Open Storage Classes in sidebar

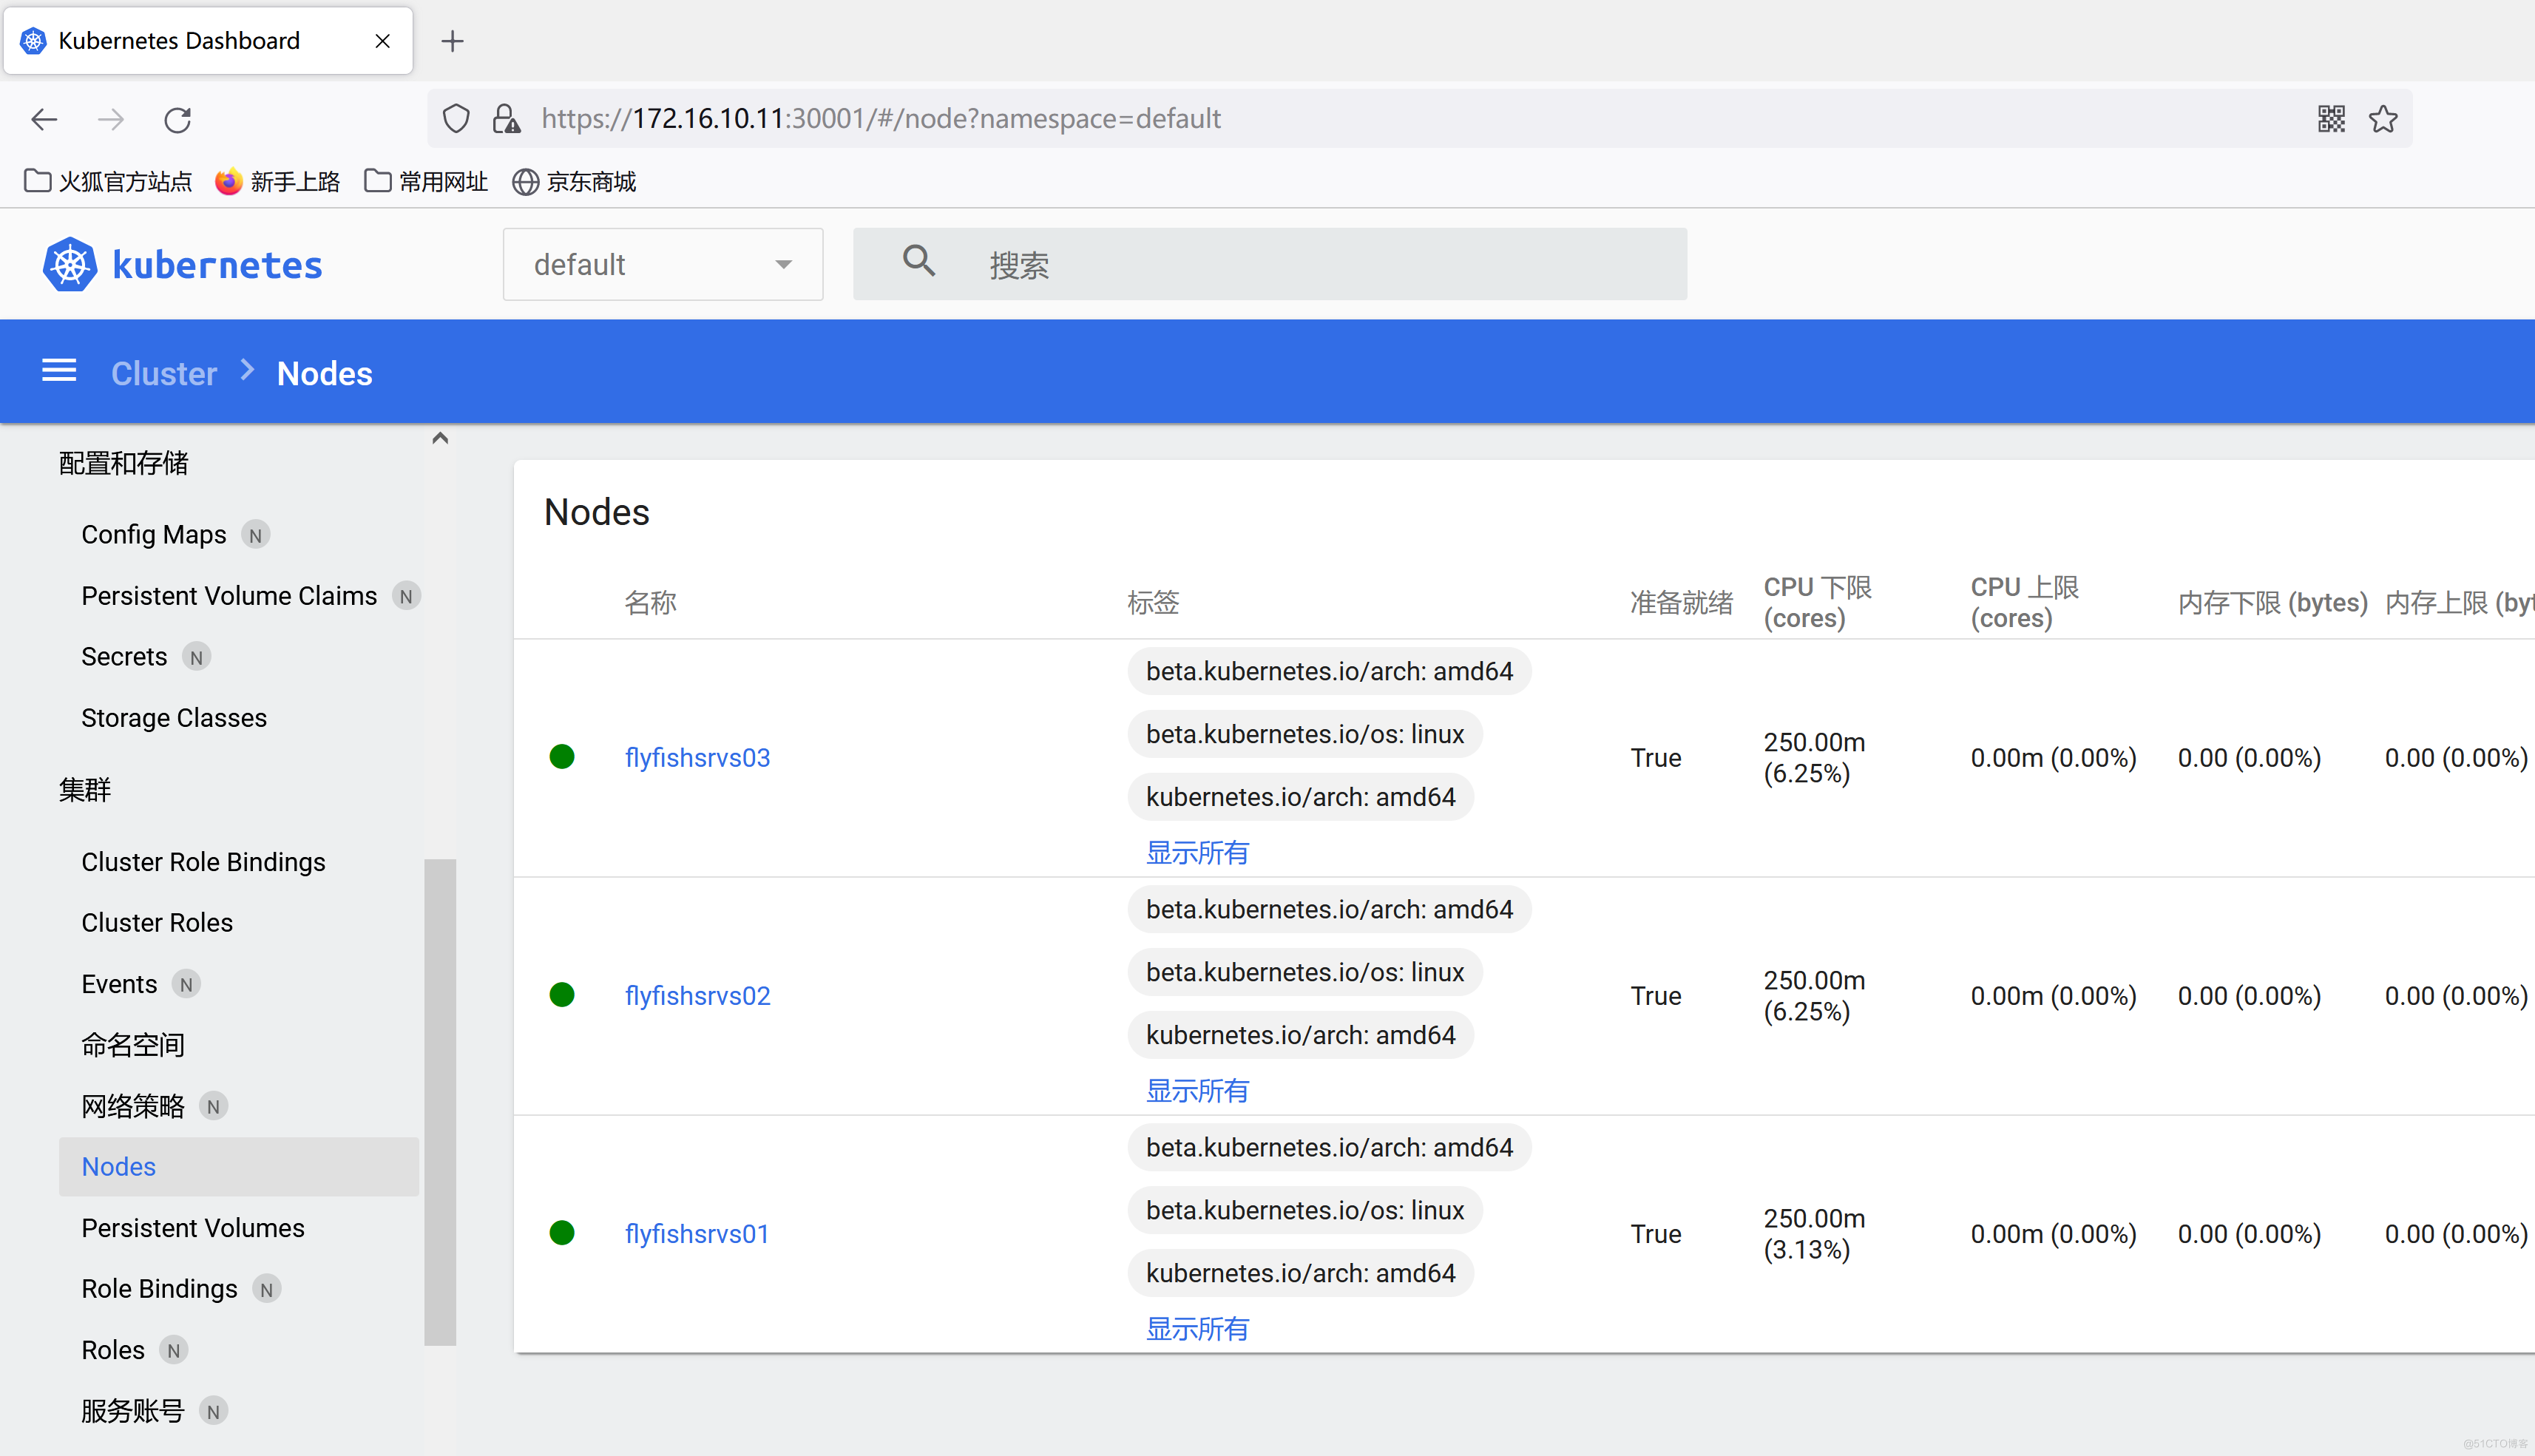pos(174,718)
